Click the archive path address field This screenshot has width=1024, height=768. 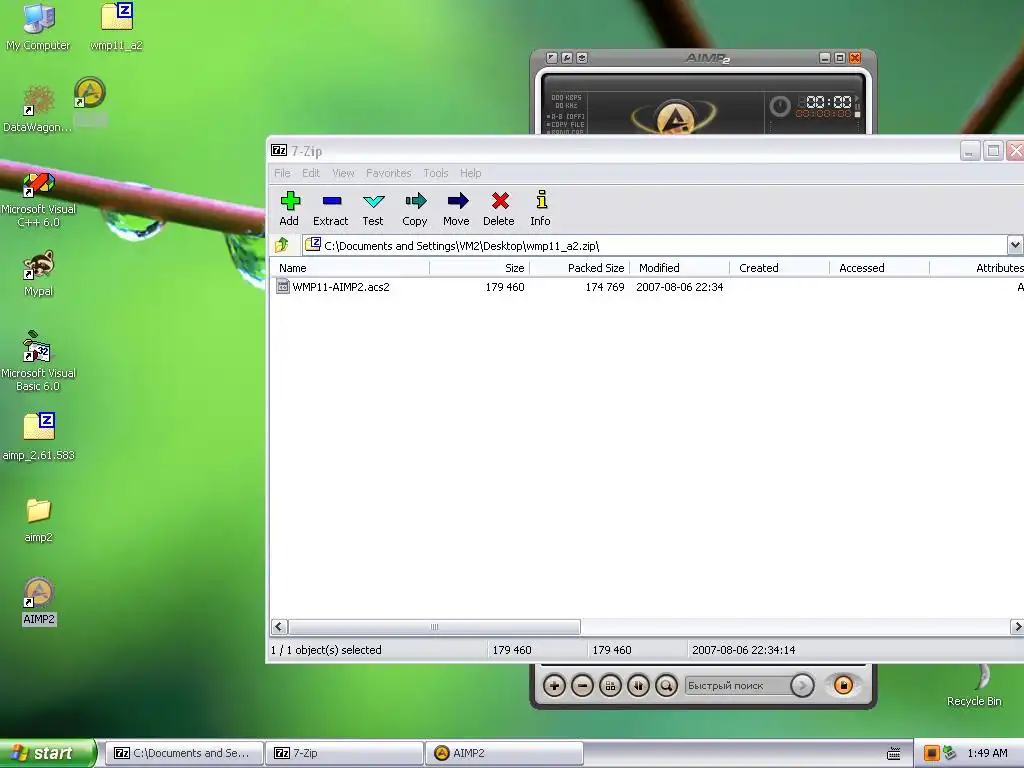tap(654, 246)
